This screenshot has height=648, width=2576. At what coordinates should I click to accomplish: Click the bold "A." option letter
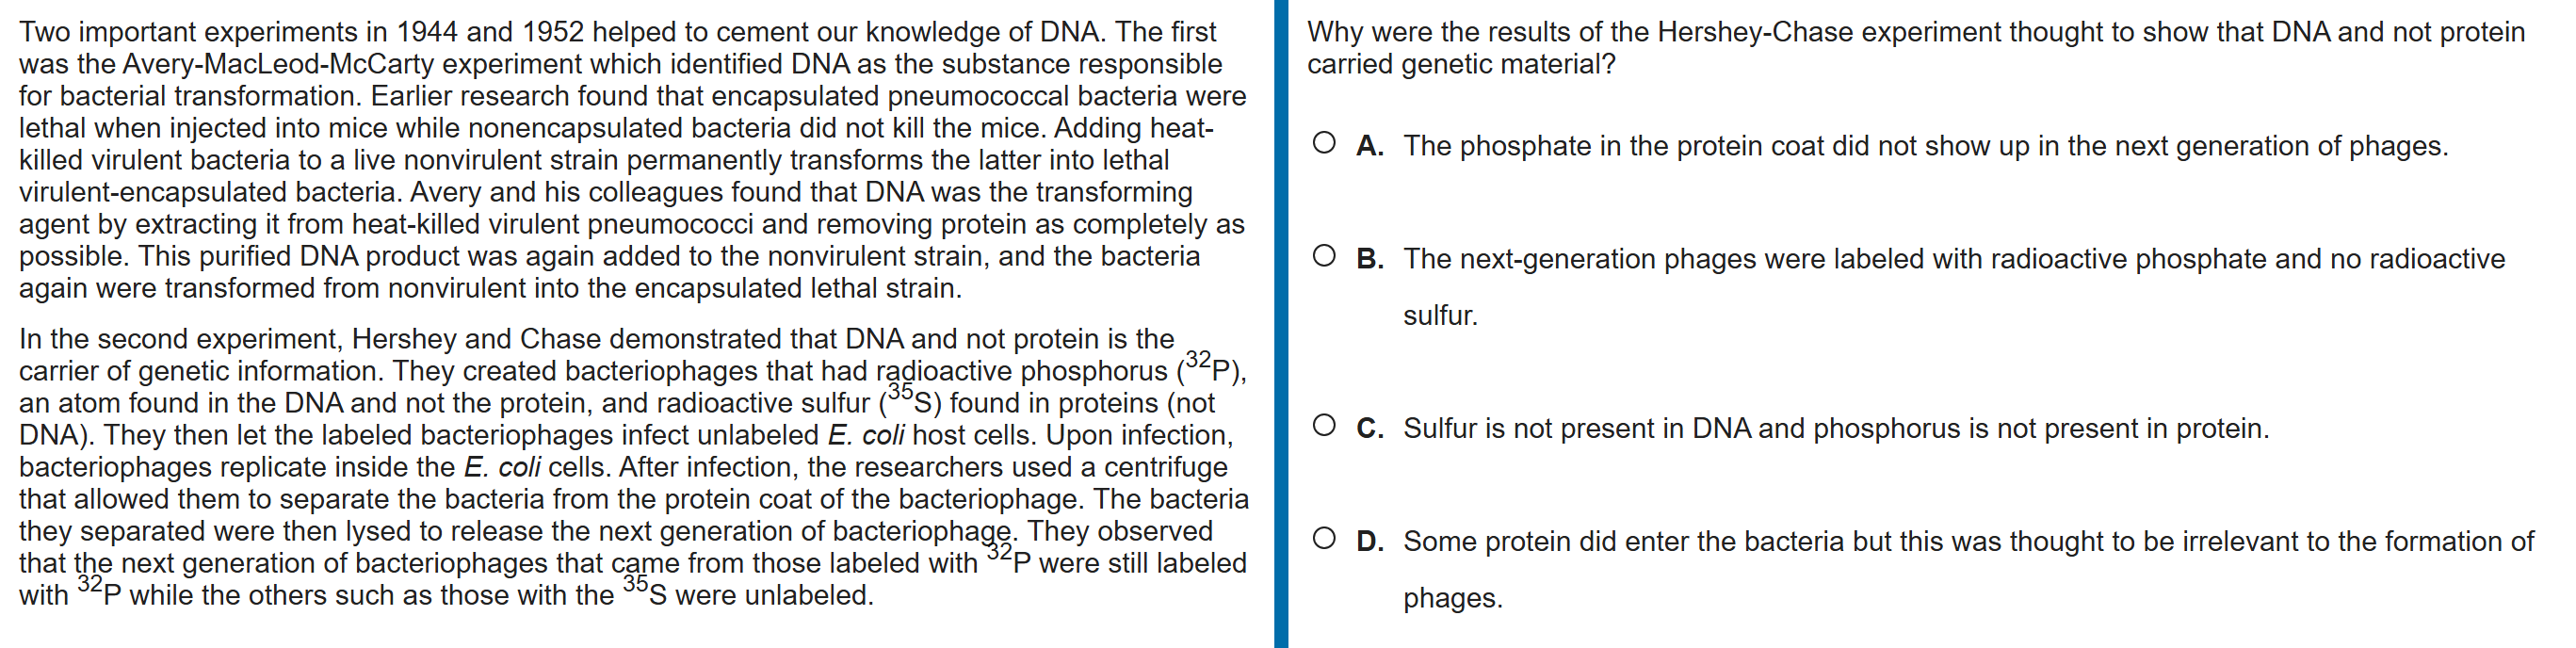point(1370,146)
